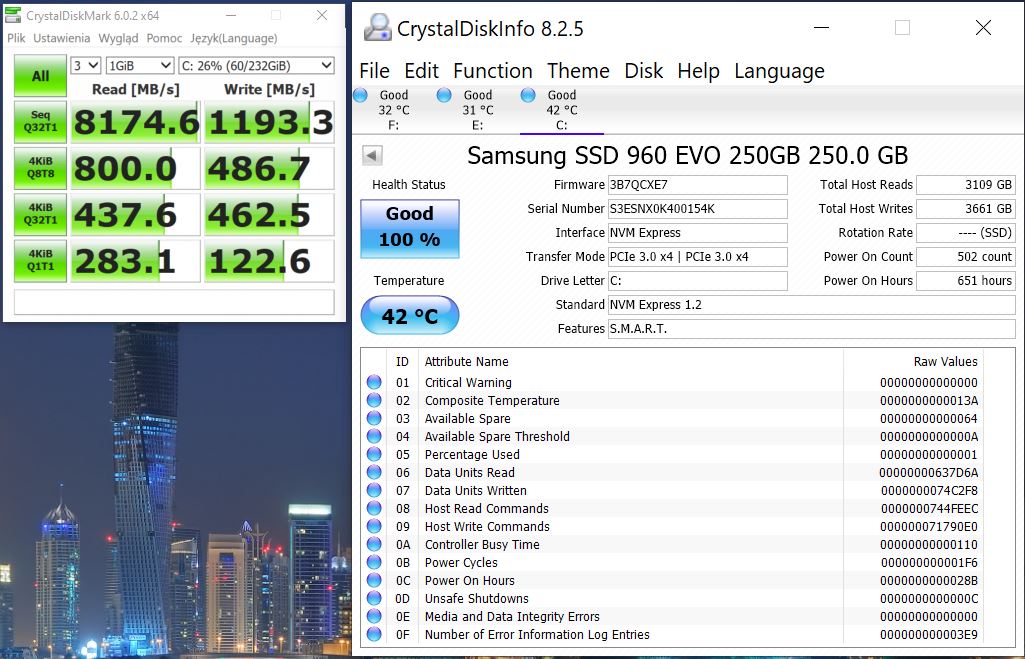Click the Power On Hours value 651 hours
This screenshot has width=1025, height=659.
966,280
